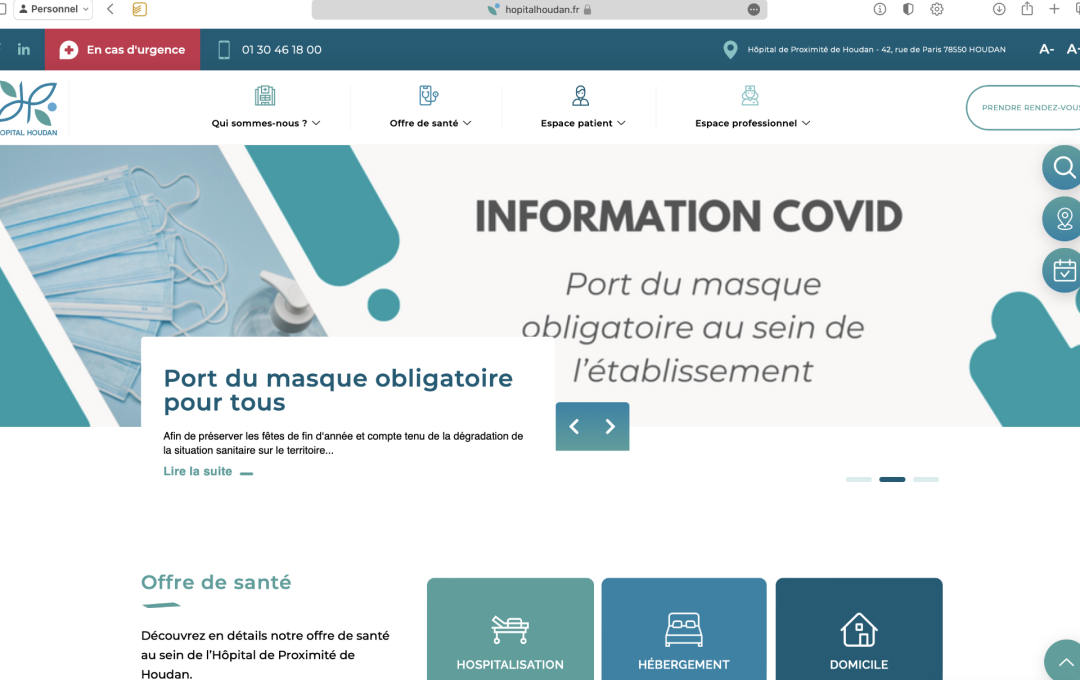Select the first carousel slide indicator
The image size is (1080, 680).
858,480
